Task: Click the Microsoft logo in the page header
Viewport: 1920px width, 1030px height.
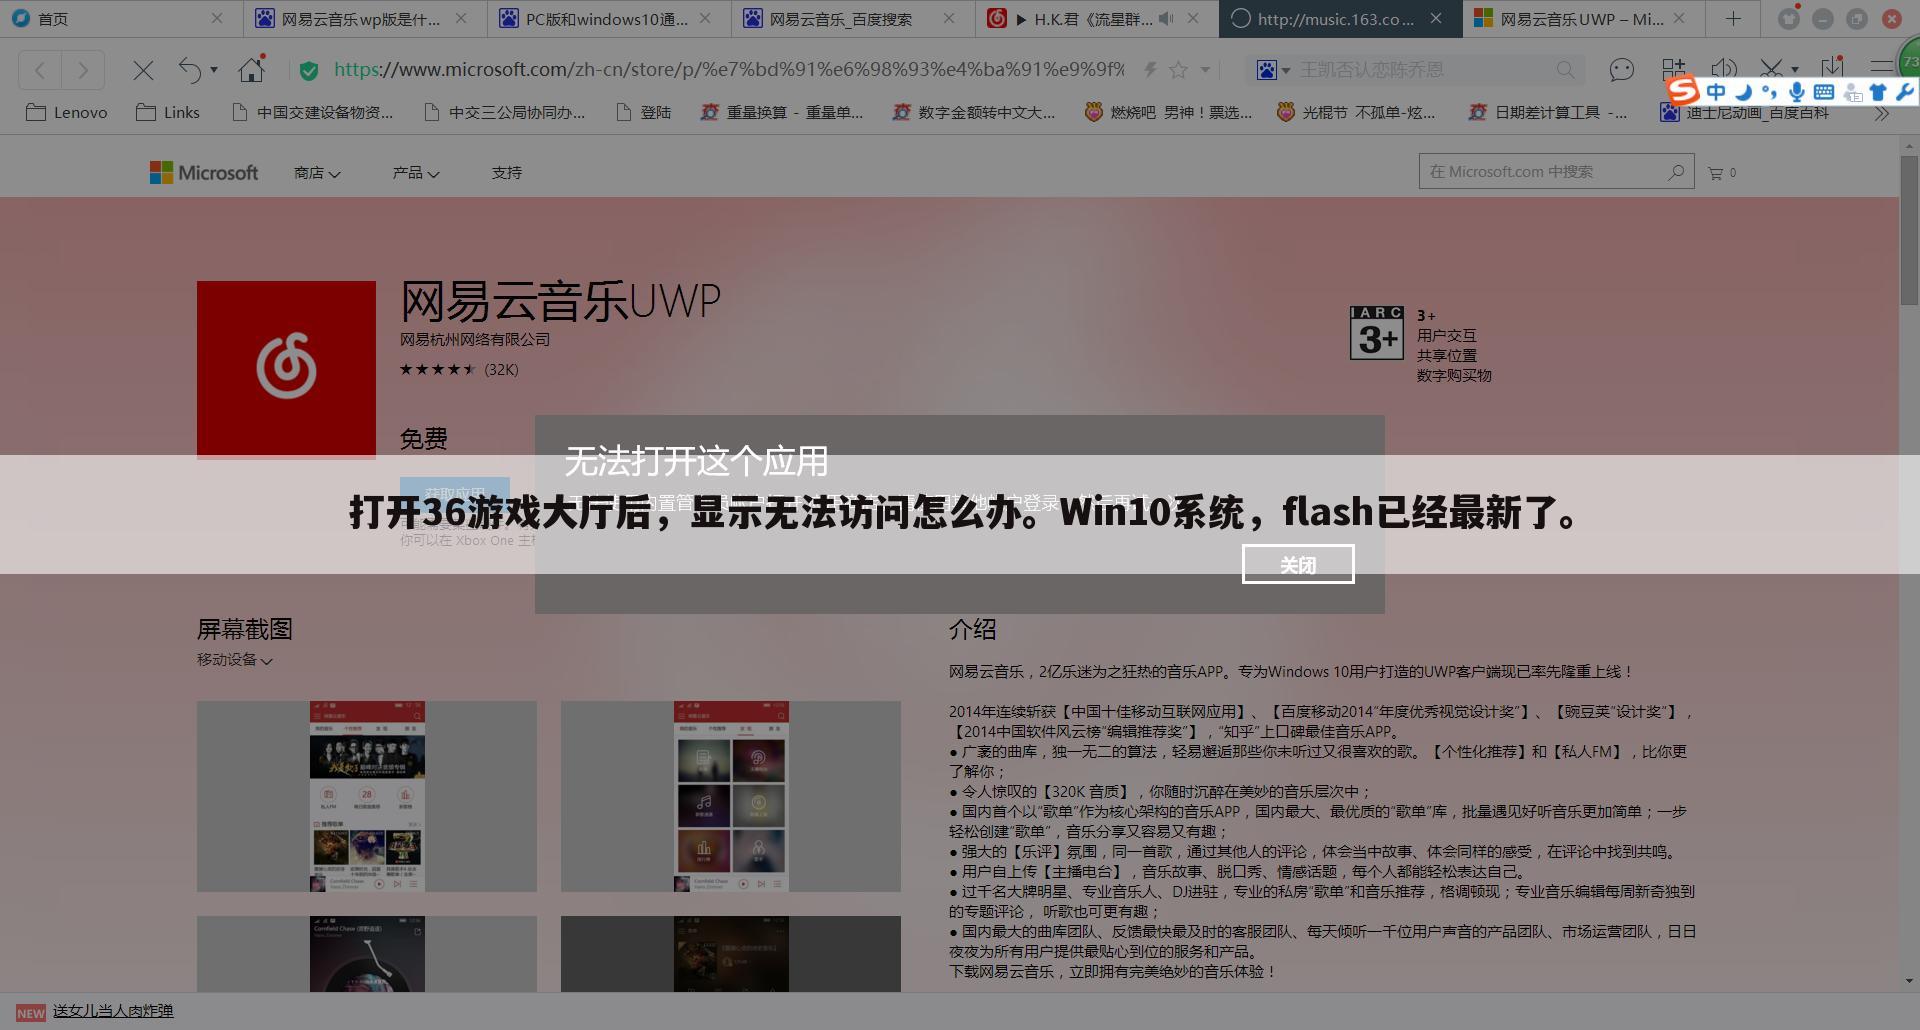Action: click(x=204, y=173)
